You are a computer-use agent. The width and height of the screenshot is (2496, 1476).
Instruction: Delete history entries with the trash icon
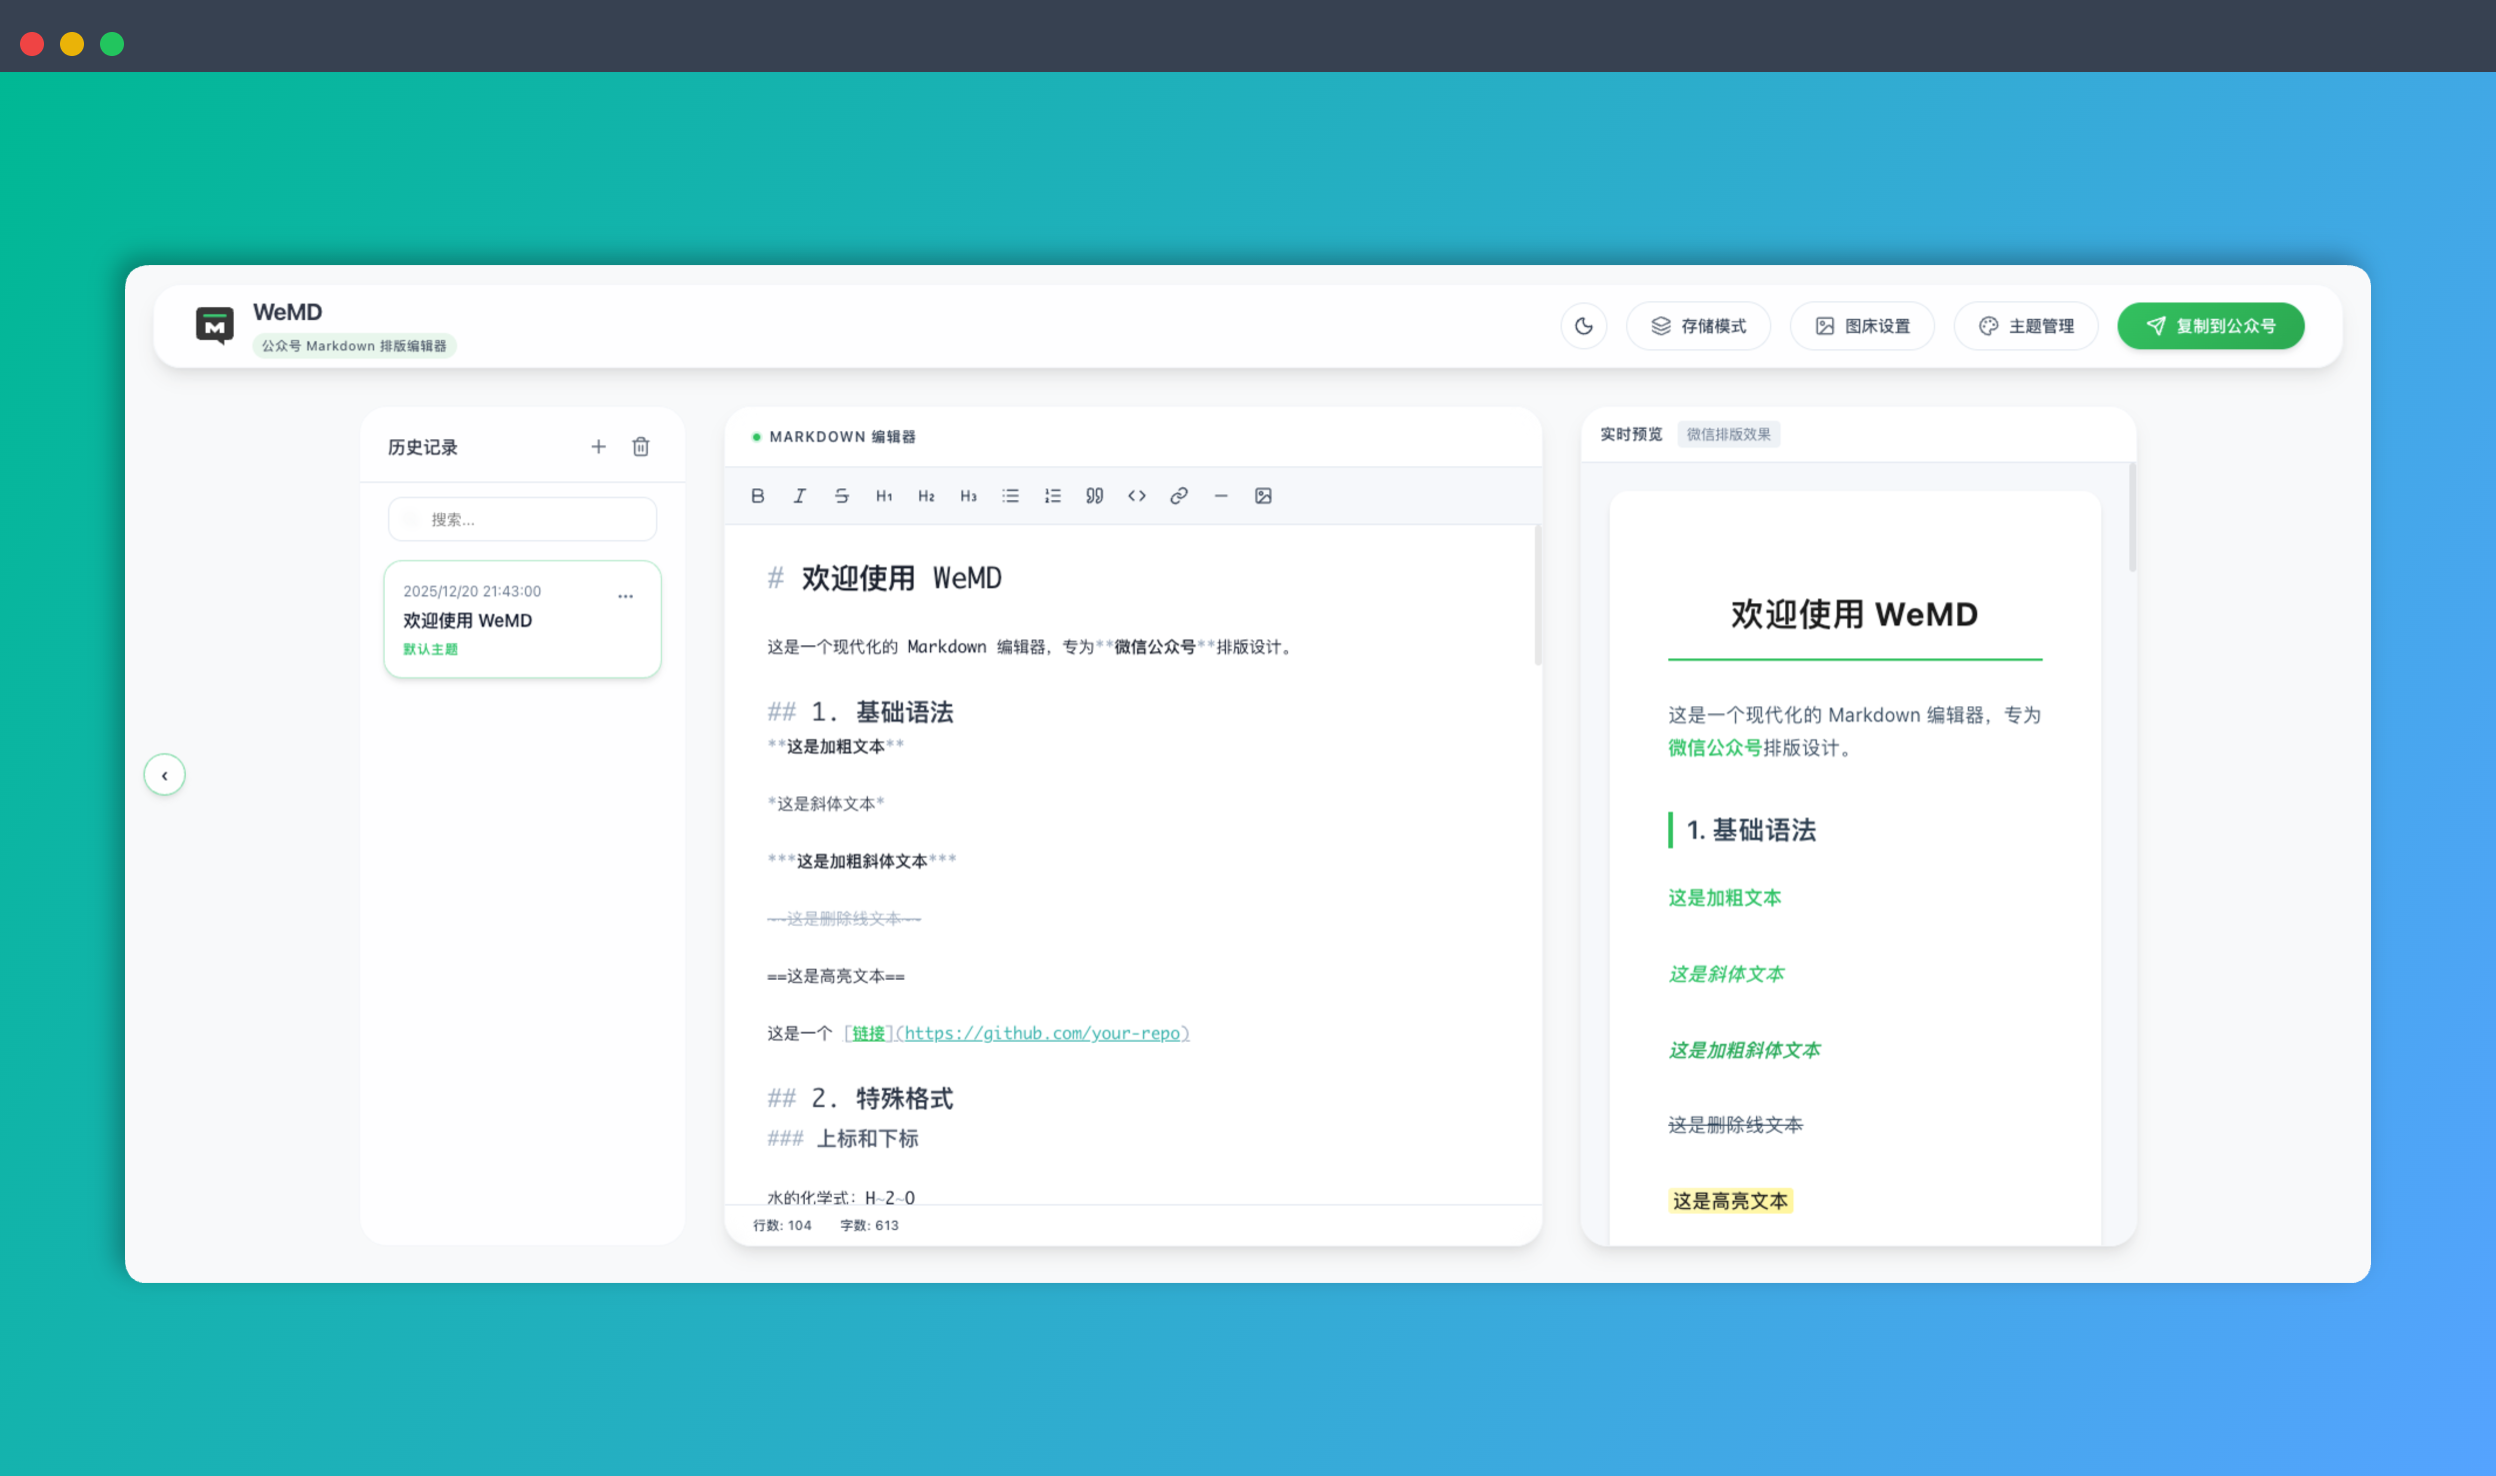[x=641, y=446]
